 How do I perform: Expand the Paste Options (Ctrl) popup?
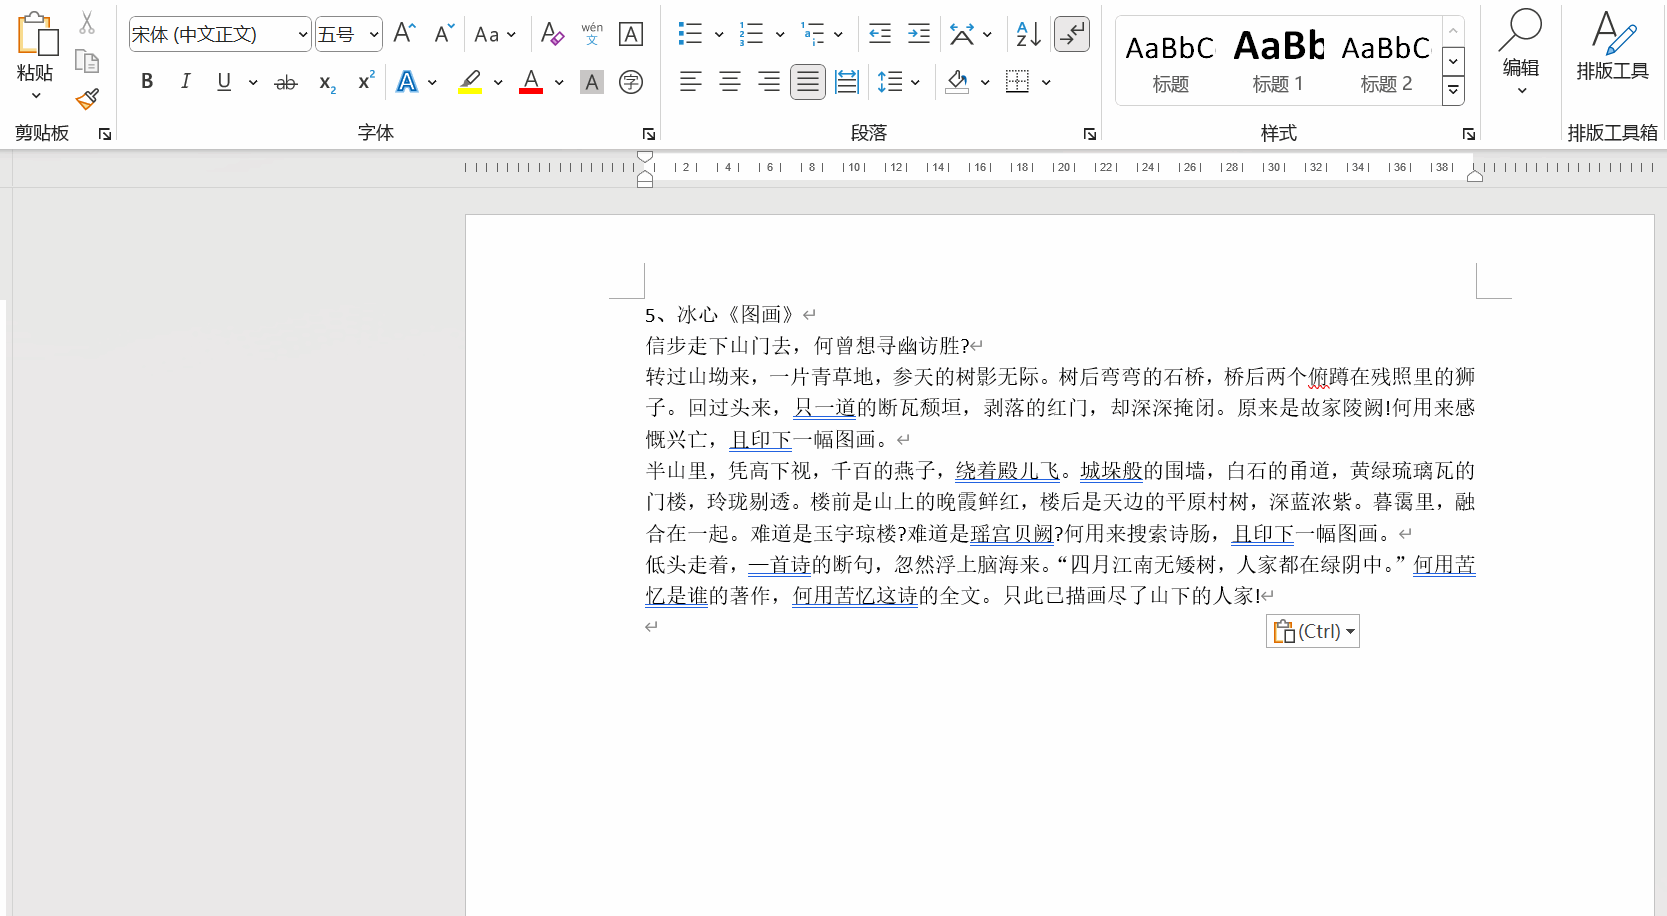(x=1313, y=631)
